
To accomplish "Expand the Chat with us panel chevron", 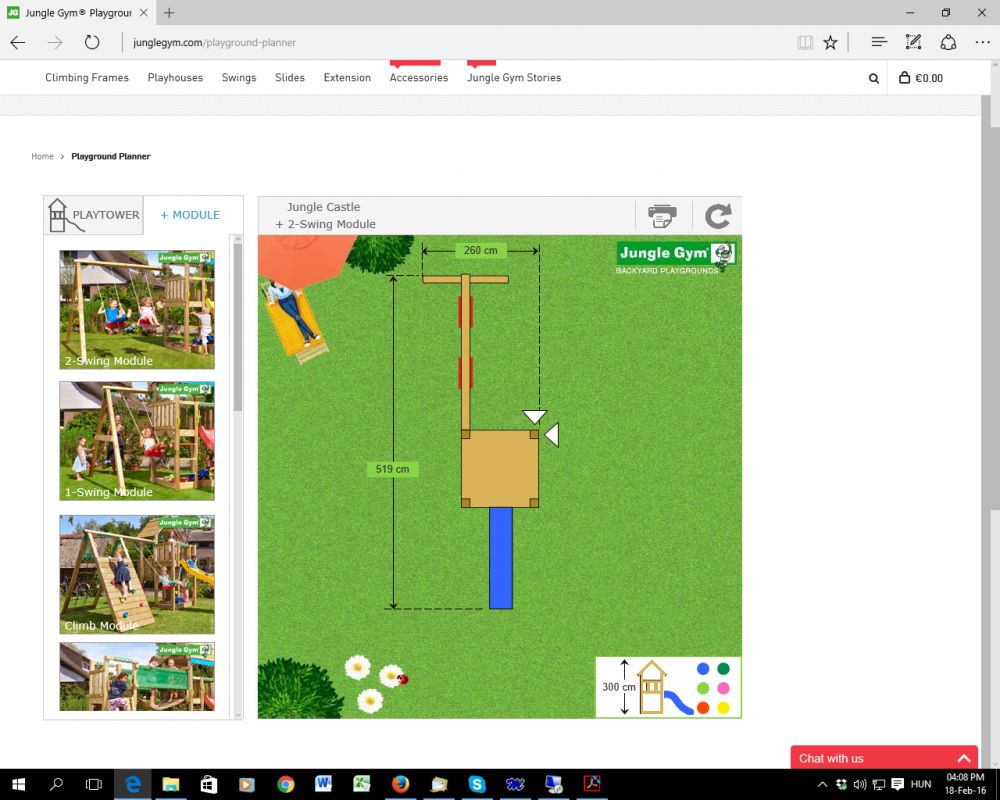I will tap(964, 759).
